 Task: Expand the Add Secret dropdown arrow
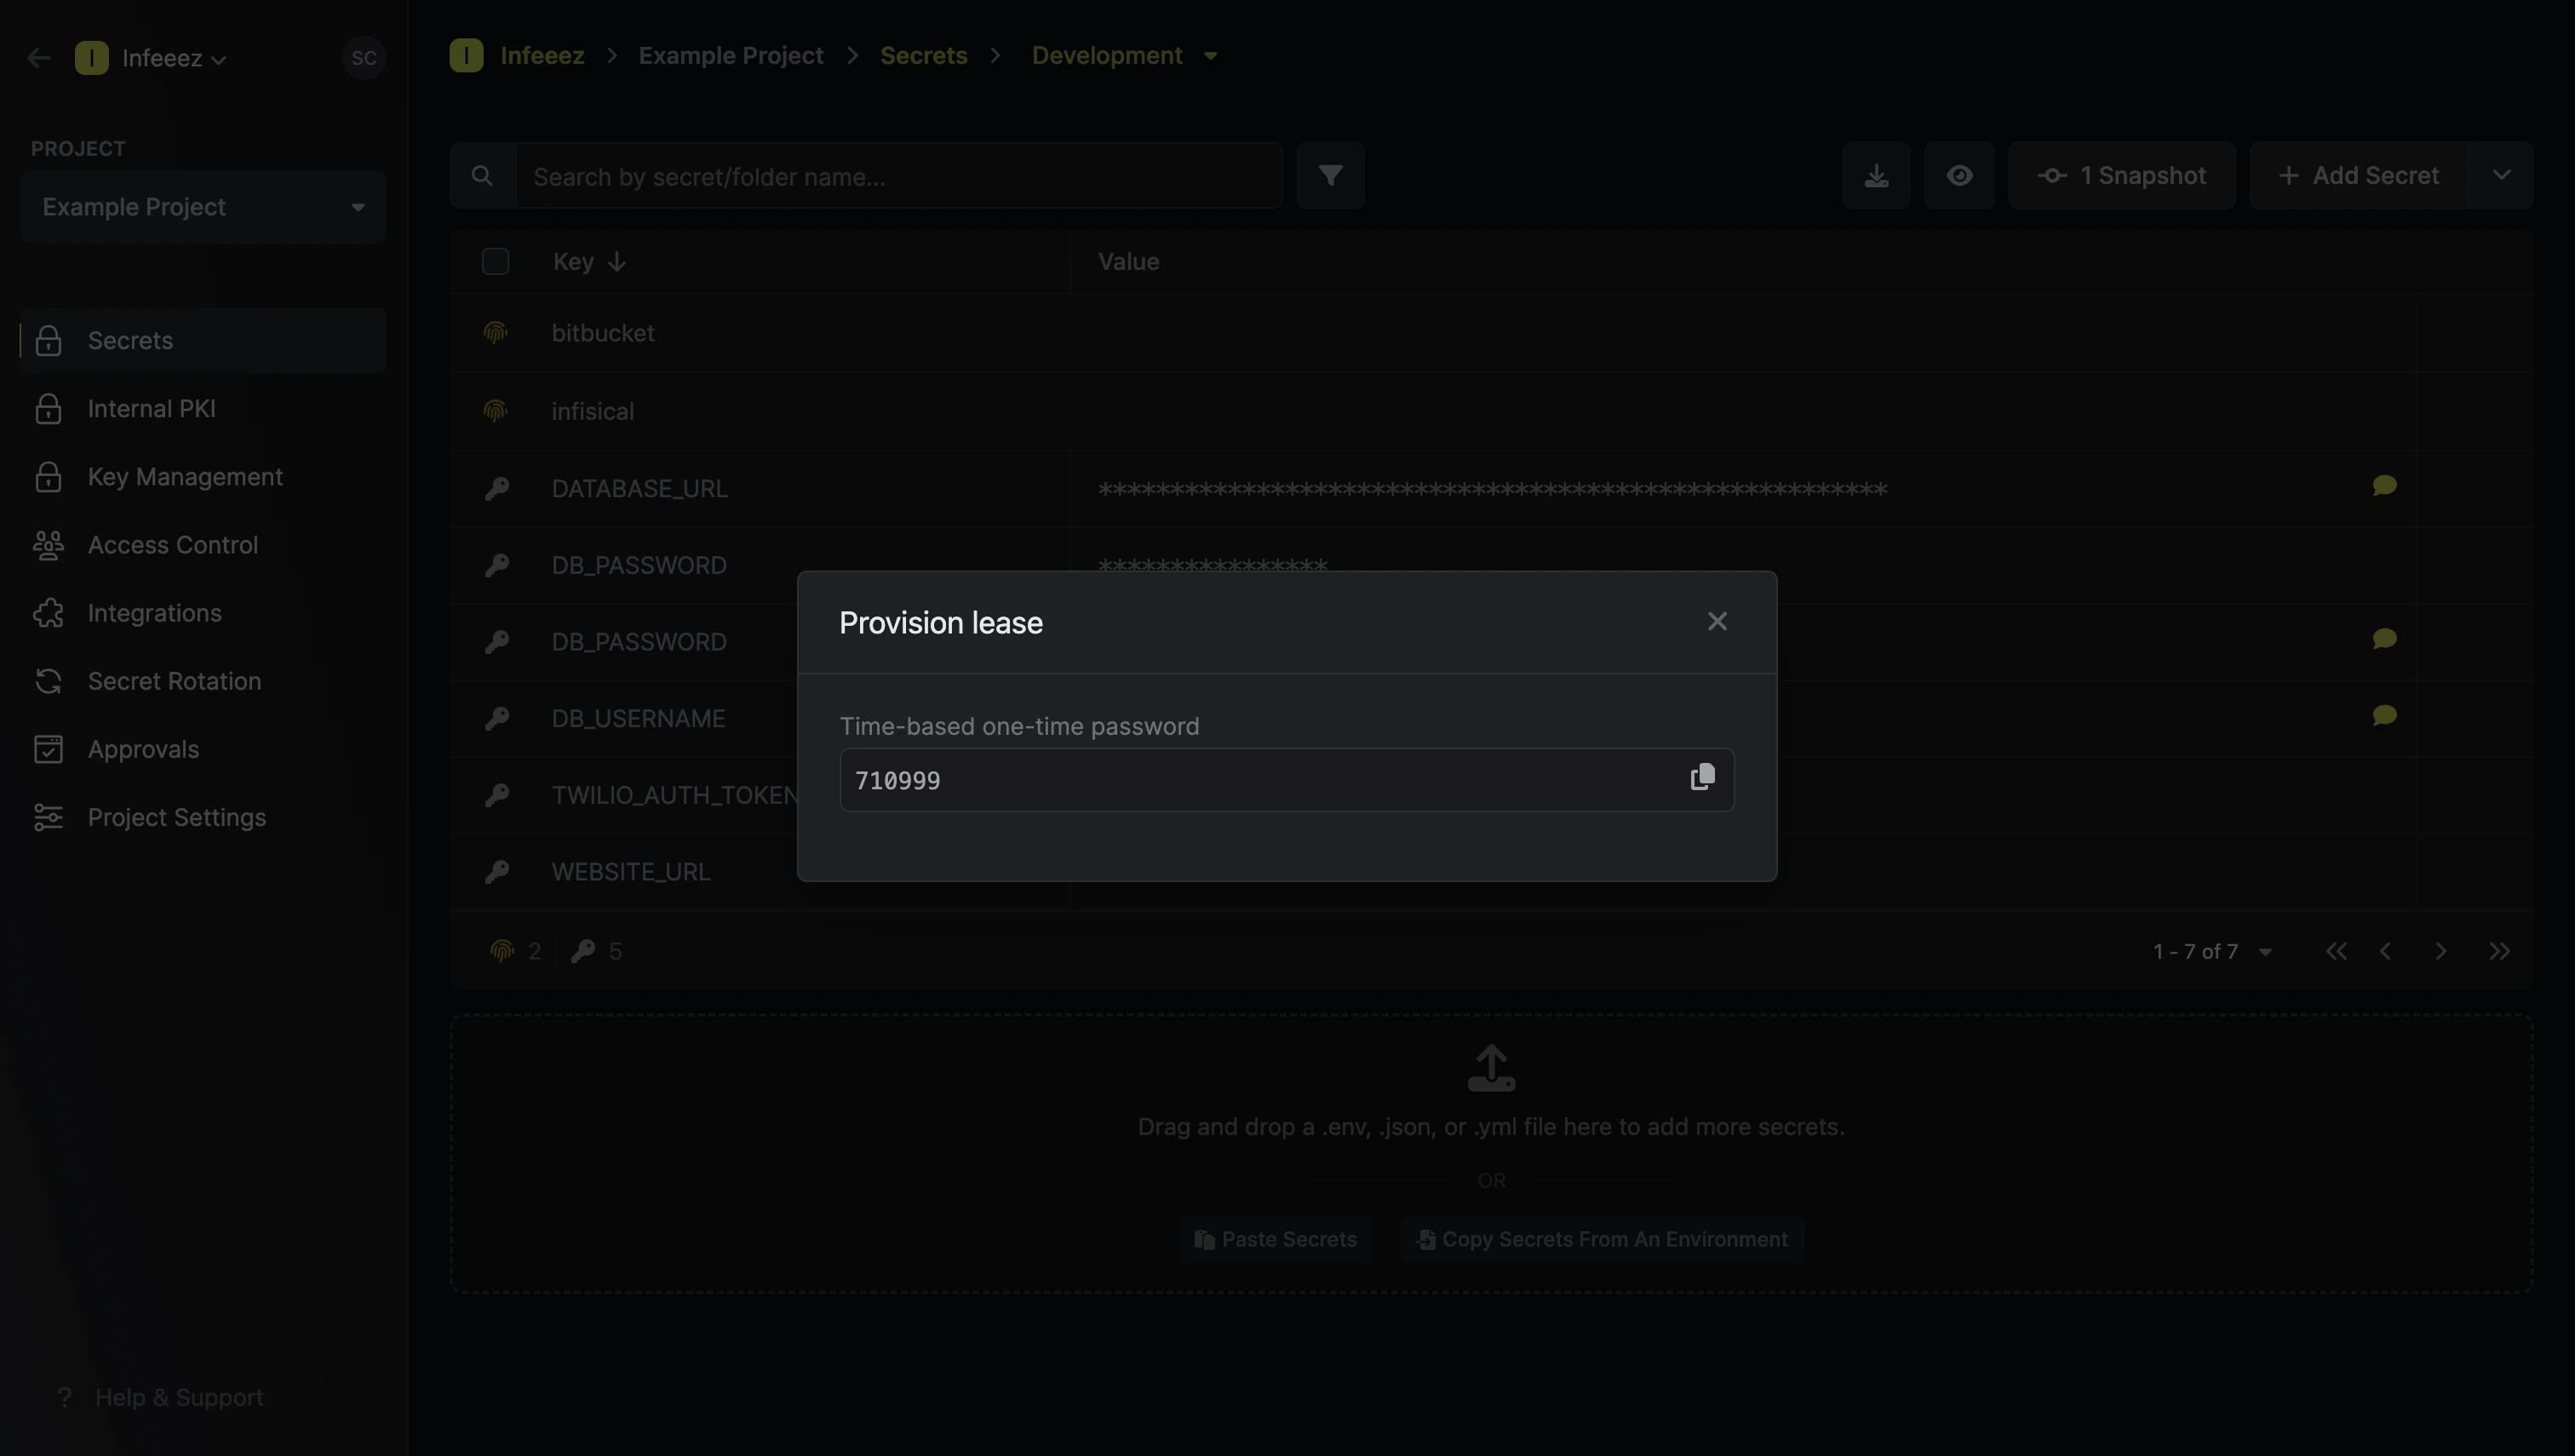point(2501,176)
